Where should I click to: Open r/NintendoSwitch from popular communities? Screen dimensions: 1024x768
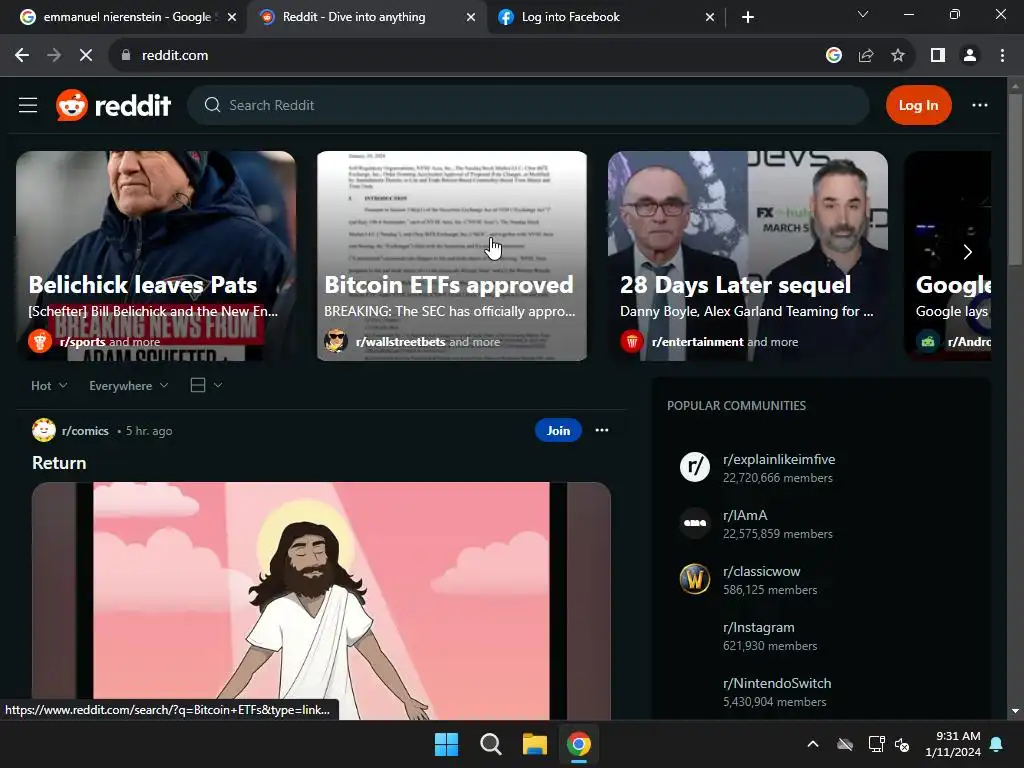point(777,683)
